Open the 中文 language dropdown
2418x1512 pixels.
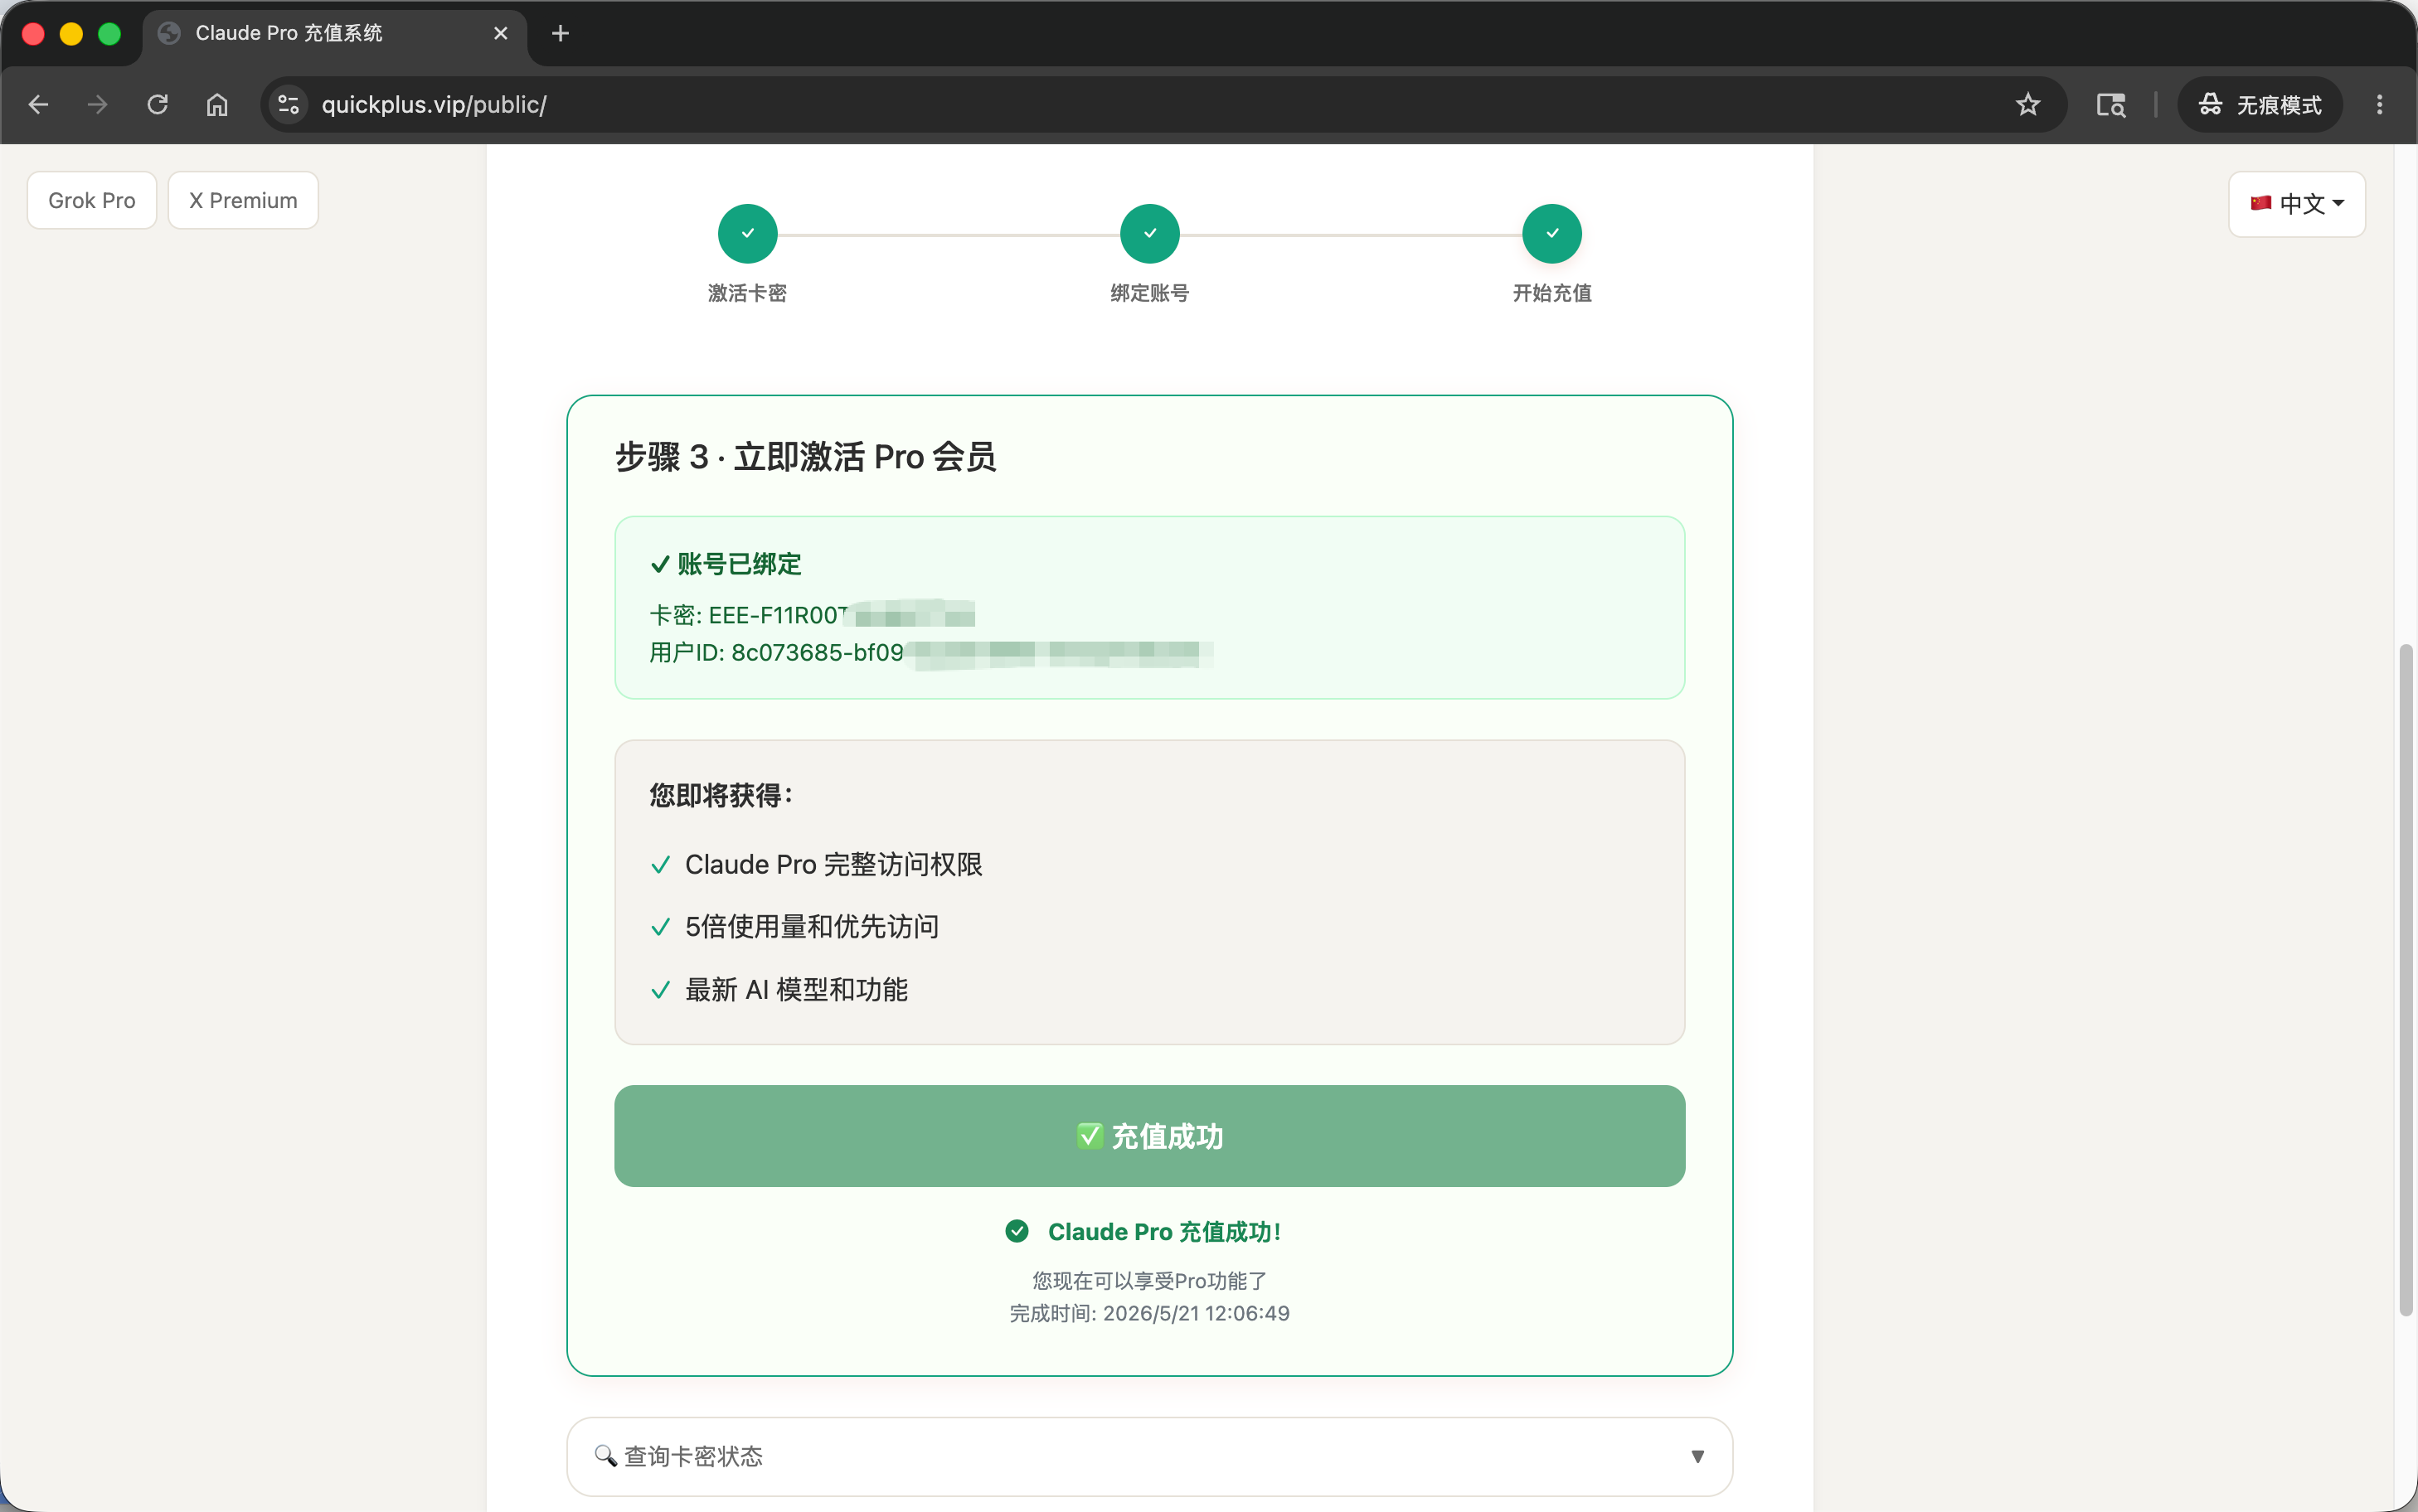(x=2296, y=204)
